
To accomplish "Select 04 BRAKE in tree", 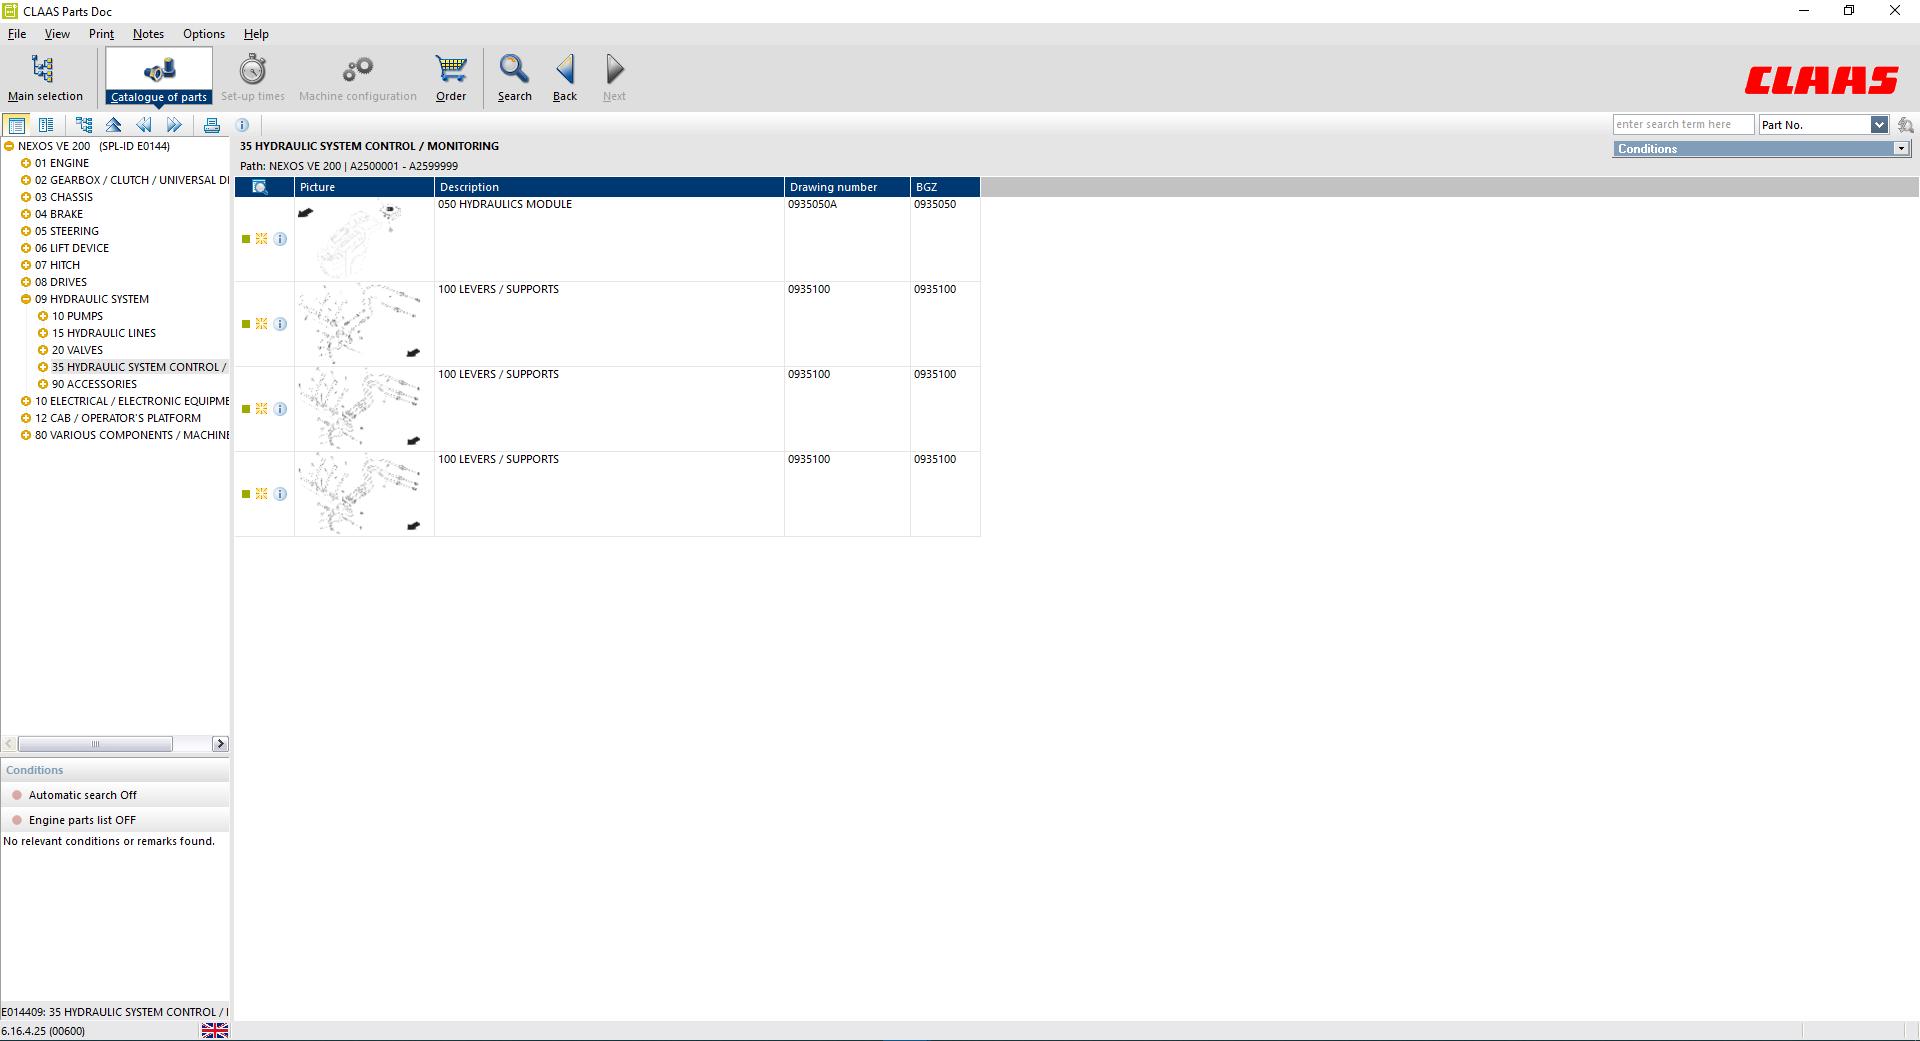I will (59, 214).
